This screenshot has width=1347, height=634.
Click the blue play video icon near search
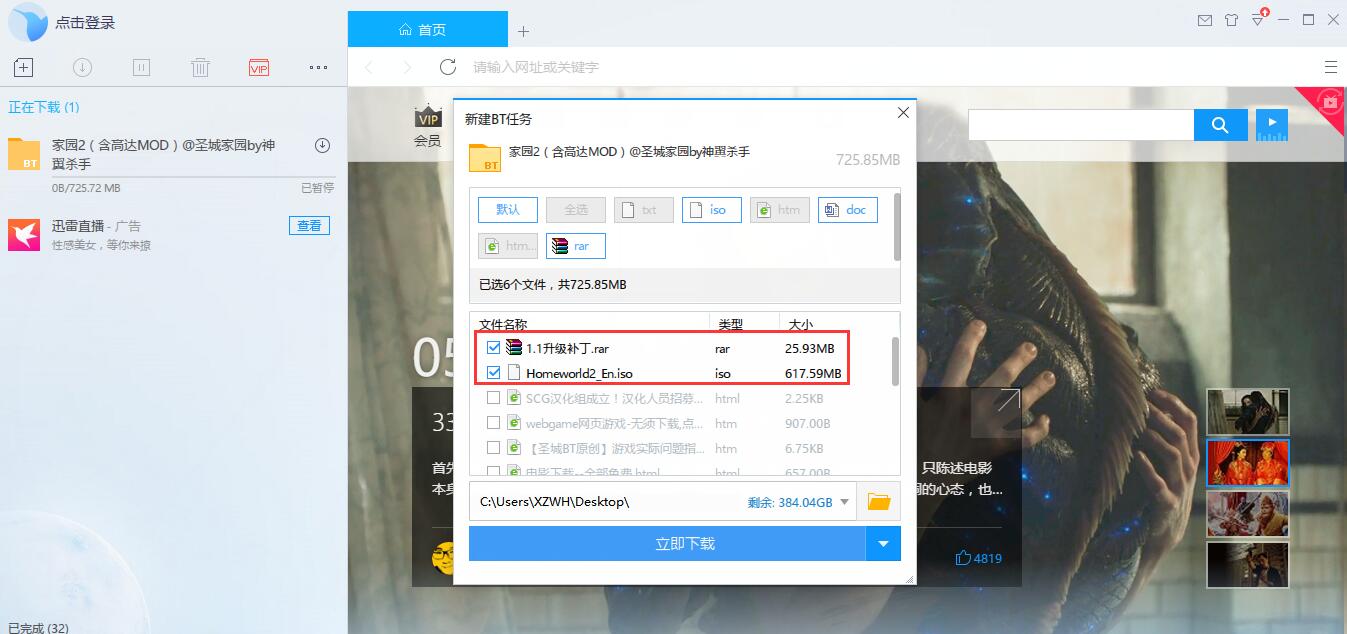[1272, 124]
